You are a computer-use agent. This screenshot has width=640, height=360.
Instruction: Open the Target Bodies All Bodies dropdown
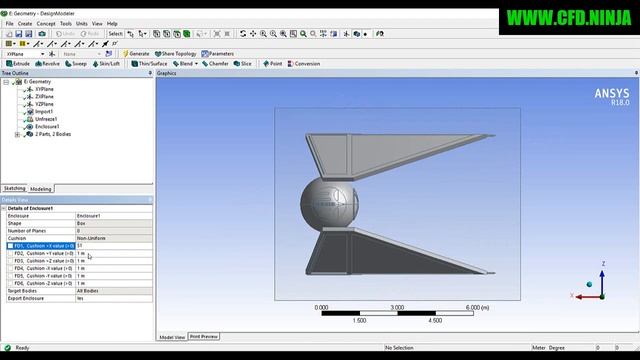tap(114, 291)
